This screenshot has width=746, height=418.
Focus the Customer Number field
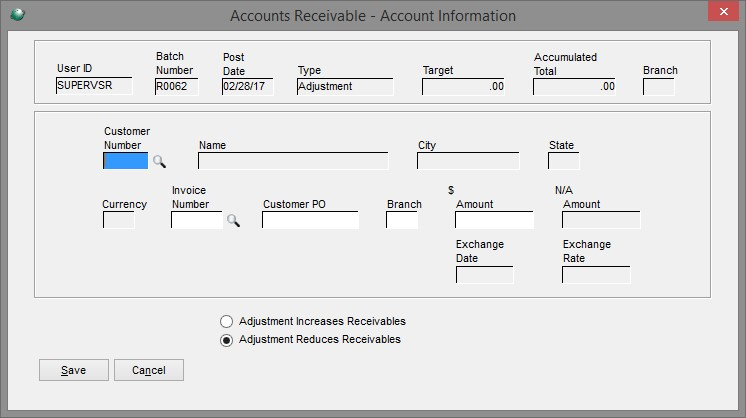coord(126,161)
